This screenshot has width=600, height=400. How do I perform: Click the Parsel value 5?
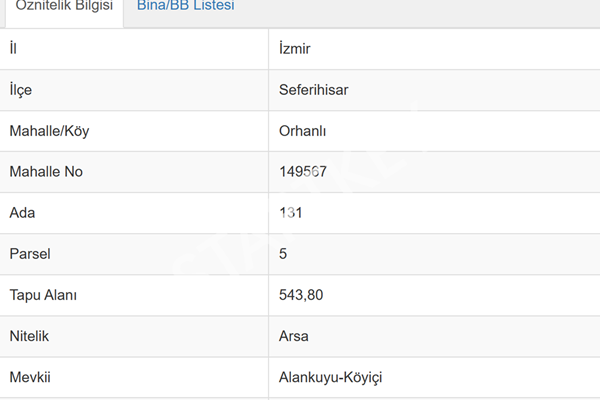(x=283, y=254)
